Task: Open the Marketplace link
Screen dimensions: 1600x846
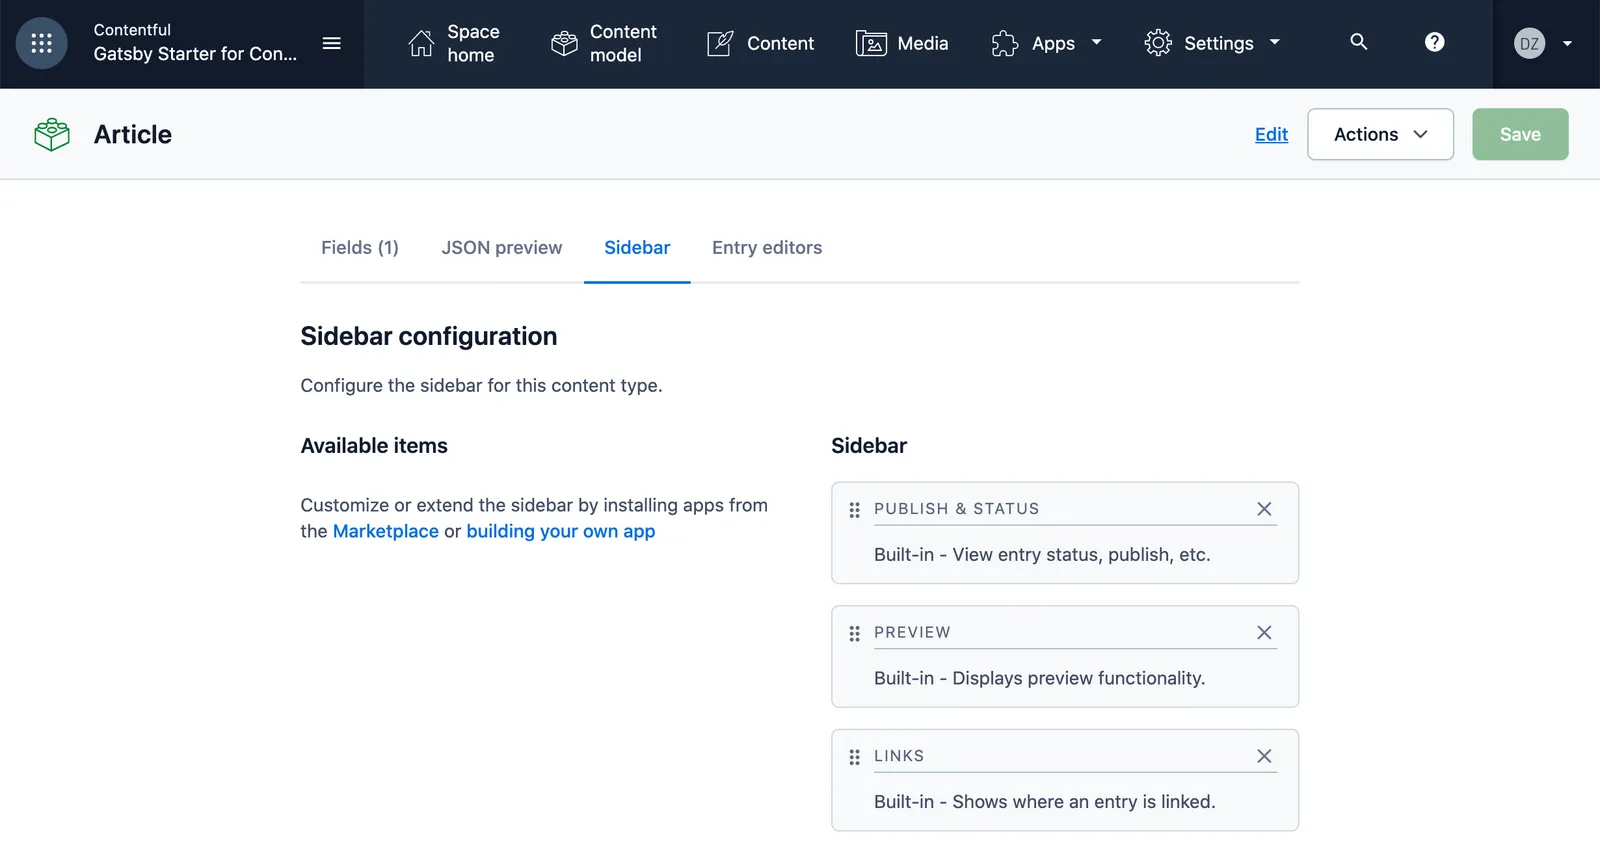Action: (386, 531)
